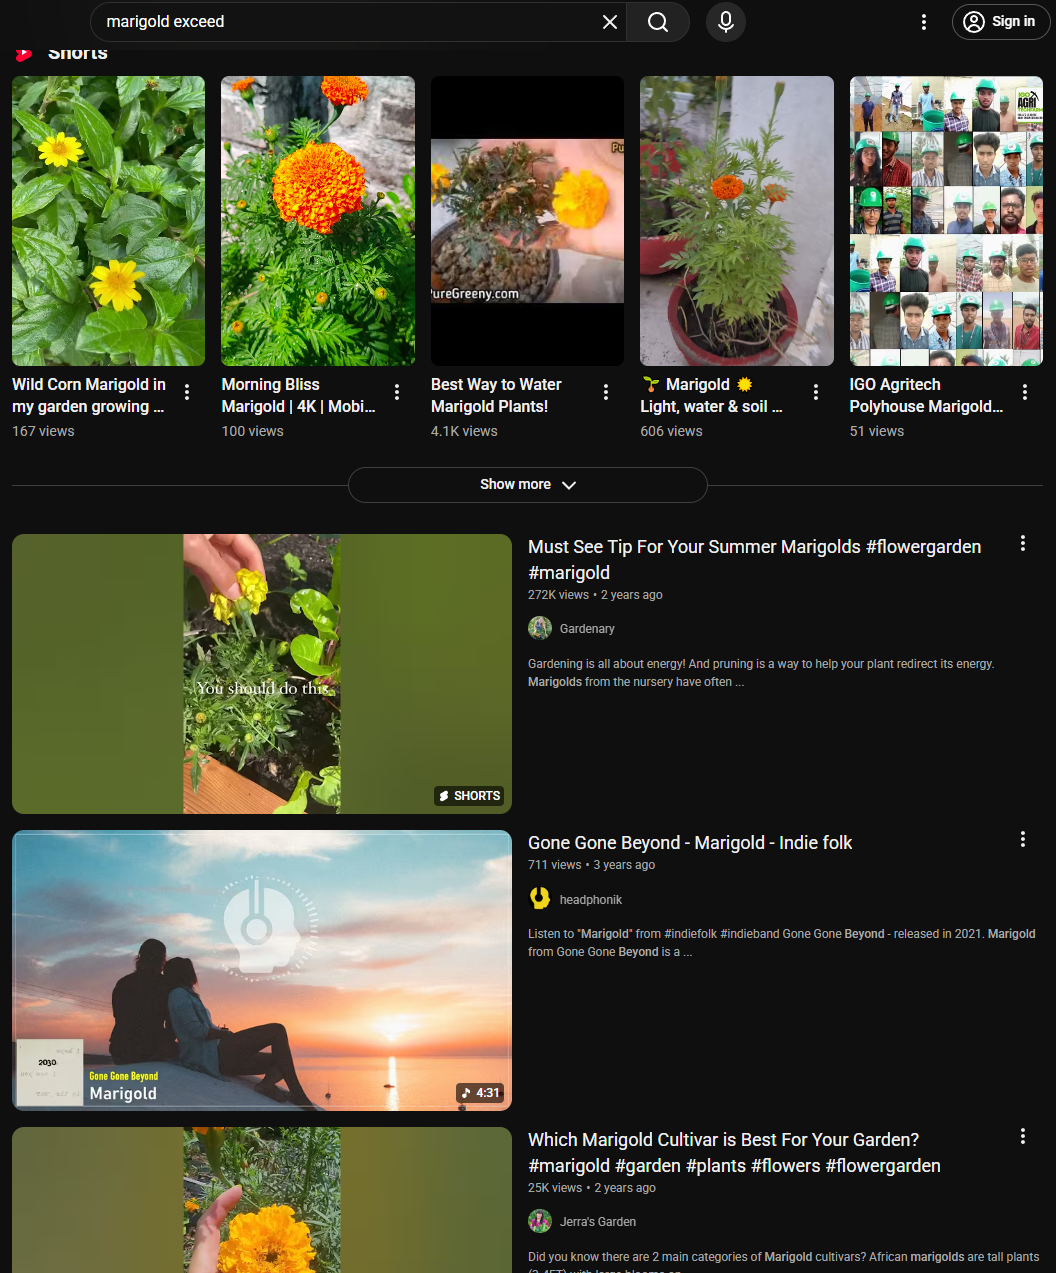Open Best Way to Water Marigold Plants thumbnail
Image resolution: width=1056 pixels, height=1273 pixels.
527,221
